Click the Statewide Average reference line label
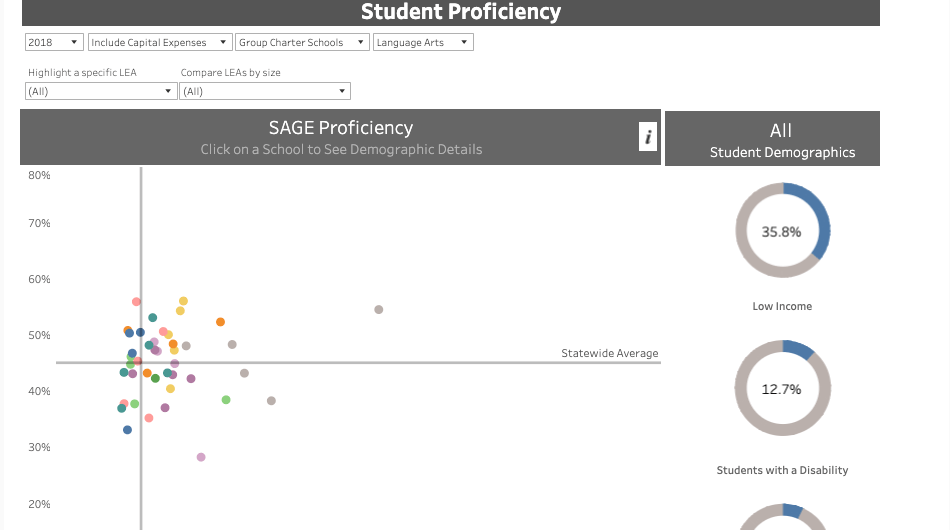 609,353
